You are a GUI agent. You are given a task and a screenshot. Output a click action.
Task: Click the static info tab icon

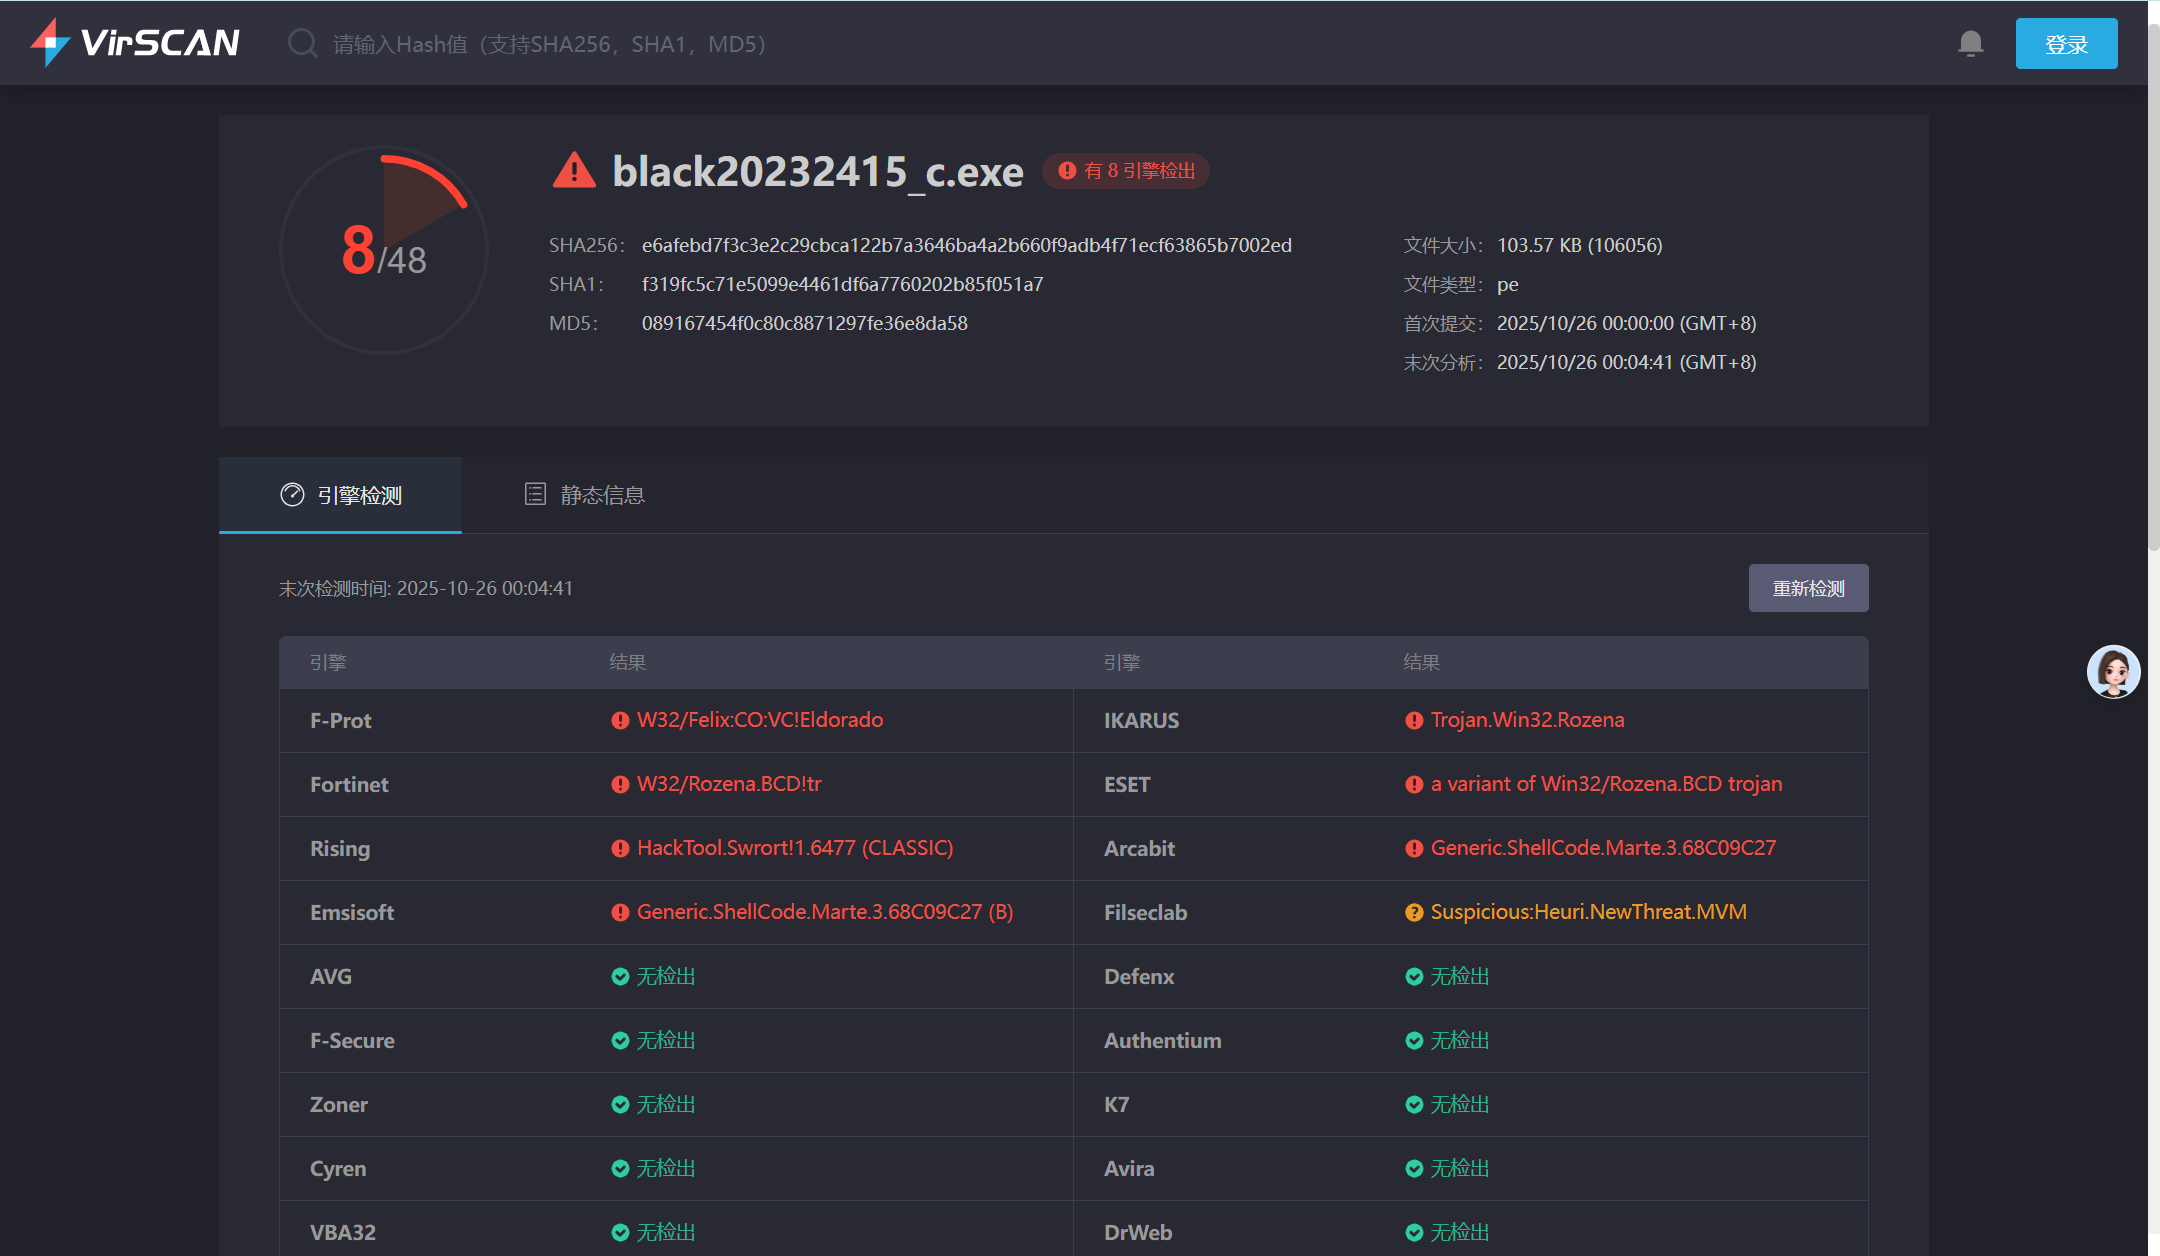(535, 494)
